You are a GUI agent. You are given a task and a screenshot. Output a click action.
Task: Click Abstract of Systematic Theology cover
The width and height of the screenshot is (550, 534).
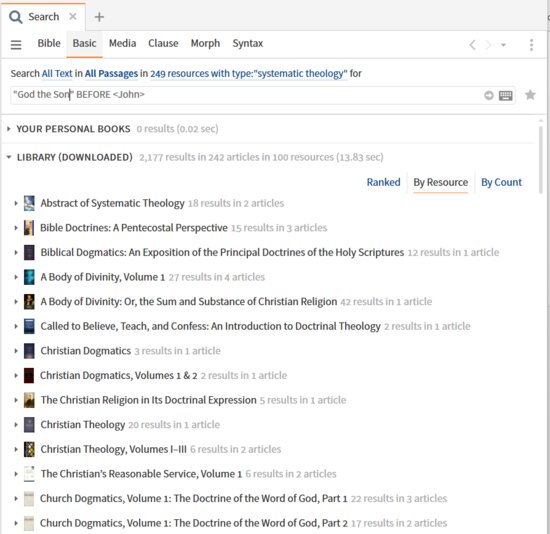pyautogui.click(x=29, y=203)
